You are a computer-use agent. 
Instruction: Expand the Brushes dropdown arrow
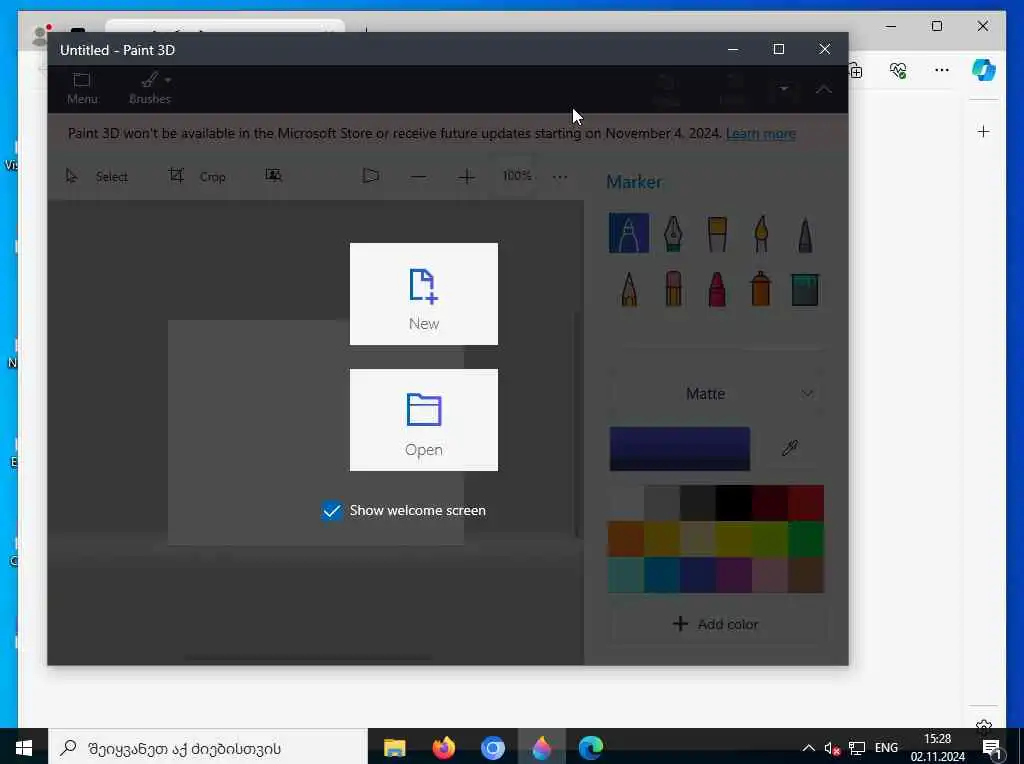(x=168, y=80)
